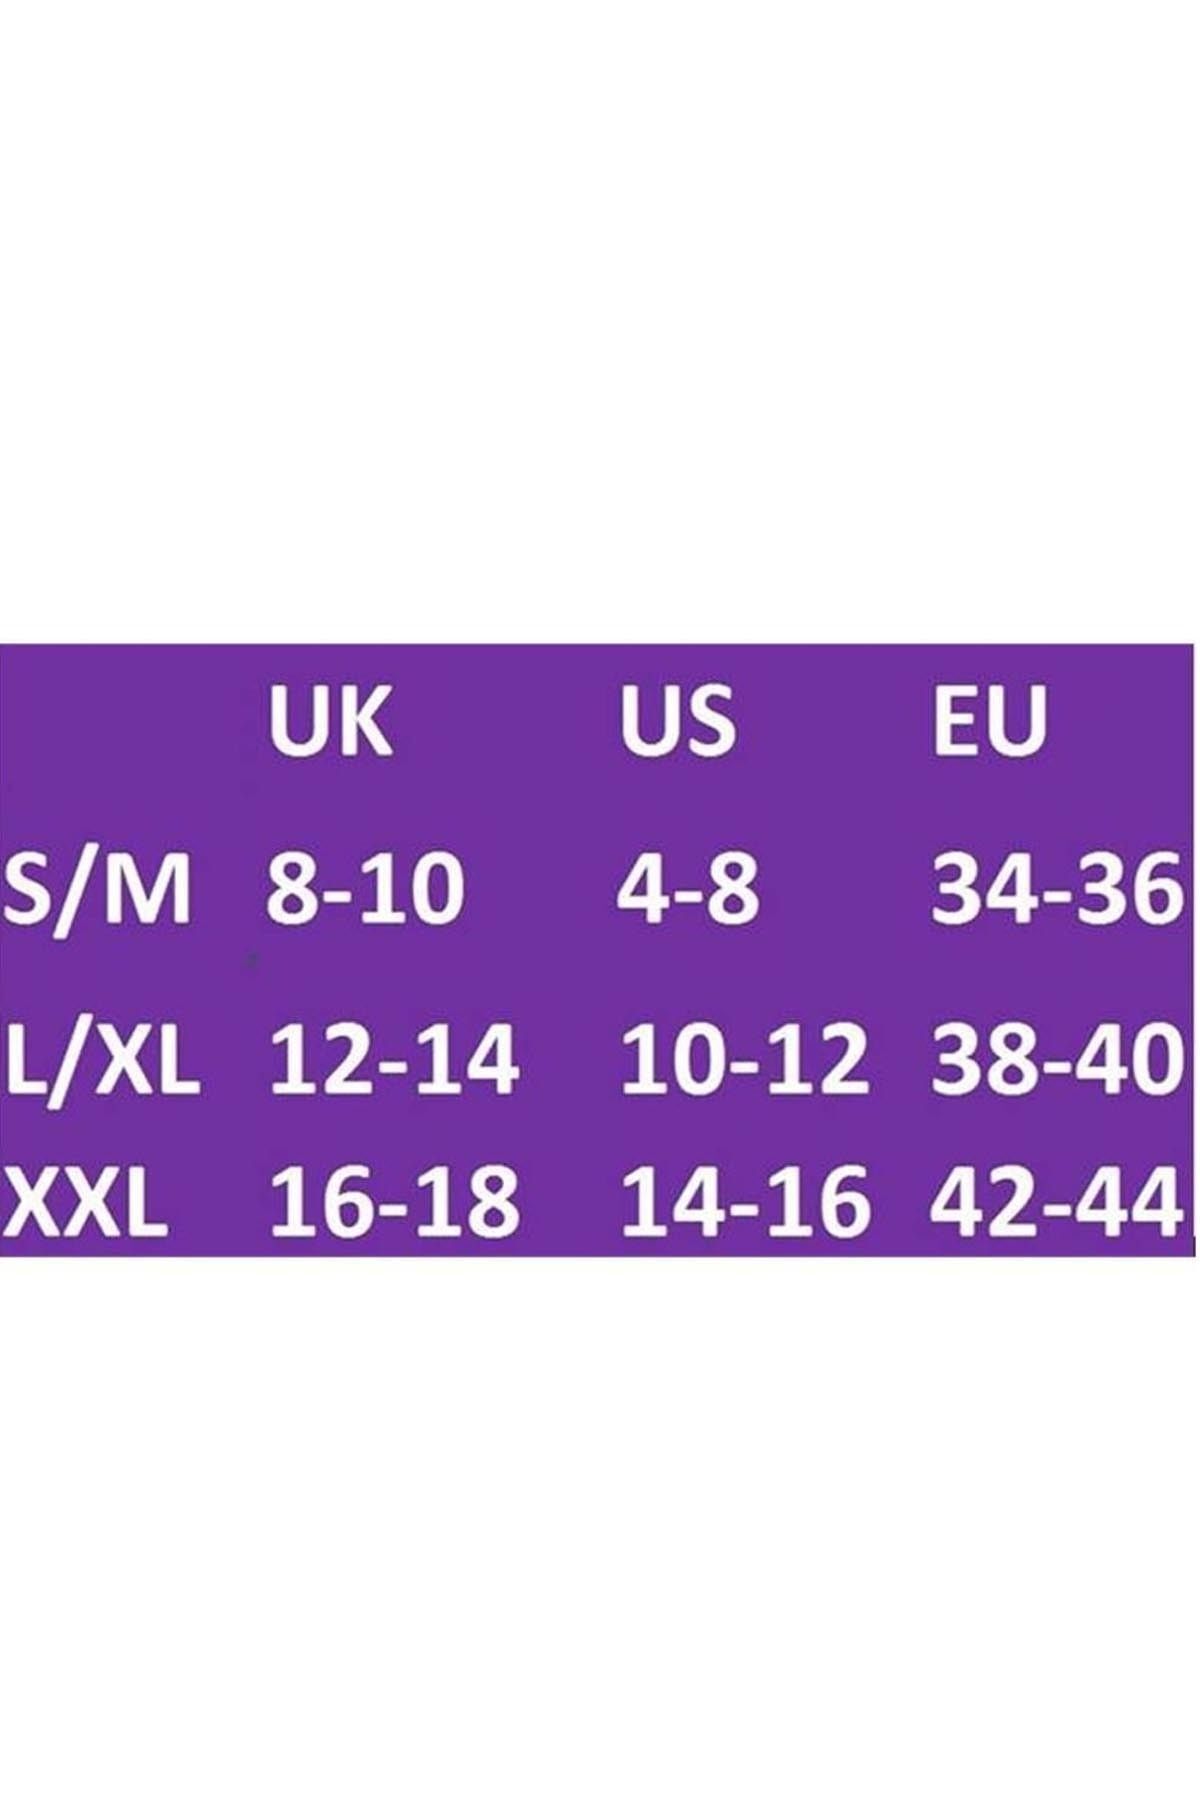
Task: Click US size 10-12 cell
Action: 743,1058
